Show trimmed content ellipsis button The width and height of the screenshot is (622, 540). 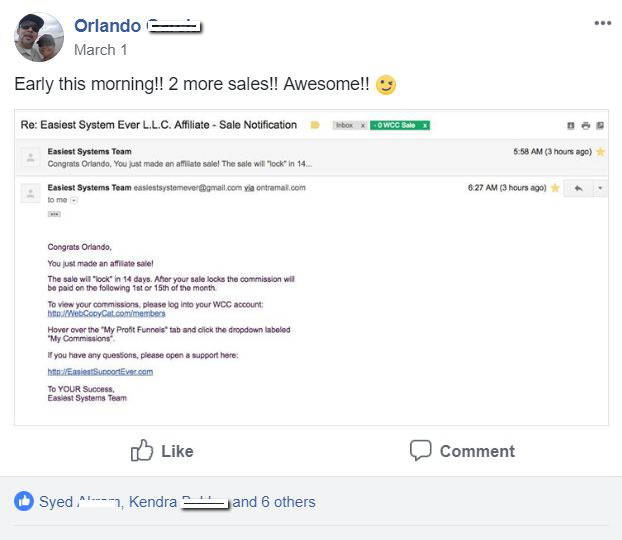[x=54, y=214]
